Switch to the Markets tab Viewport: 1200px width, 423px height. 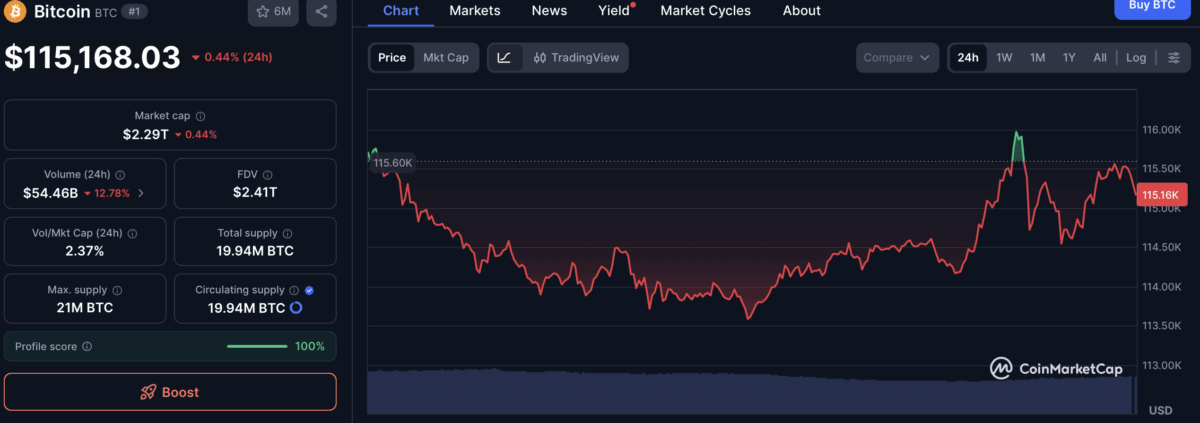point(475,11)
